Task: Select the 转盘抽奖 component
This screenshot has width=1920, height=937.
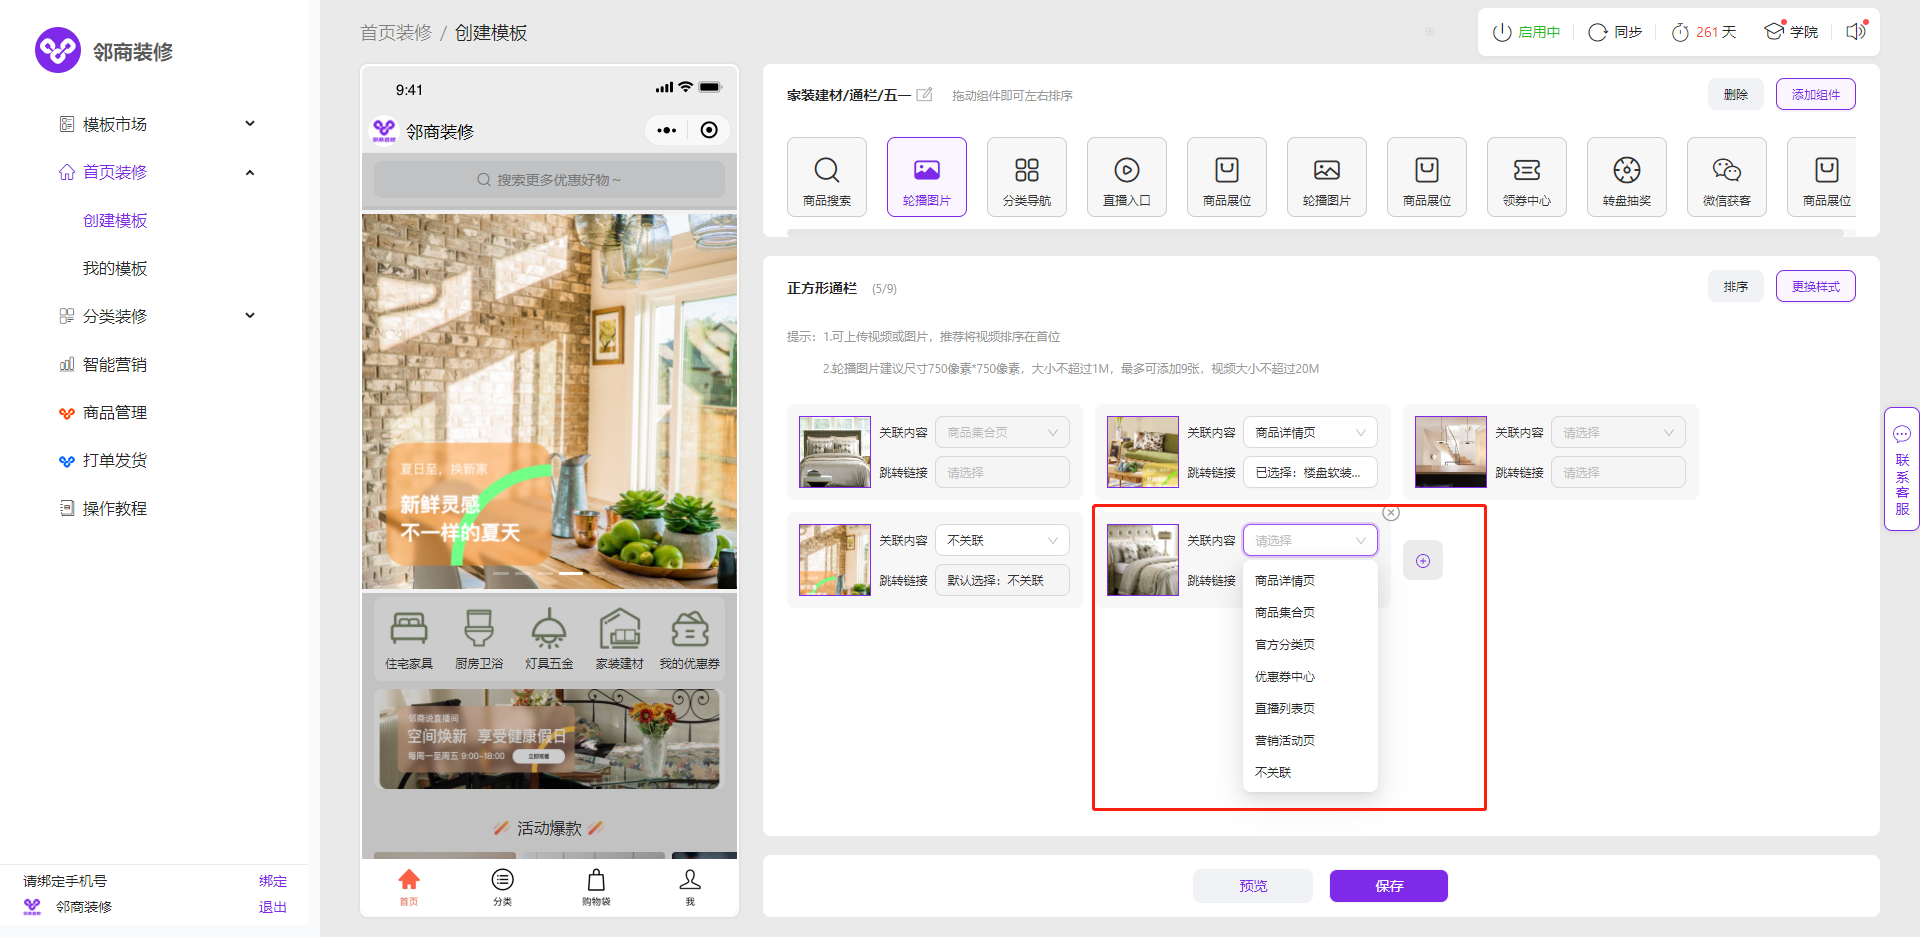Action: pos(1627,177)
